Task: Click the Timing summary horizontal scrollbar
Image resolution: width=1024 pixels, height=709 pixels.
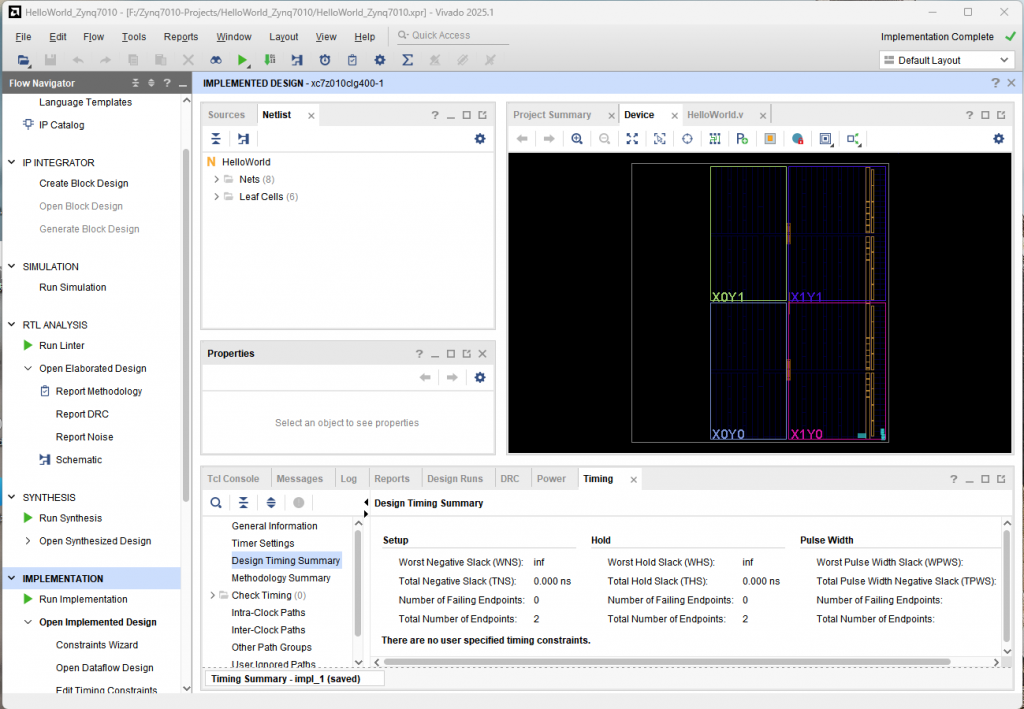Action: click(667, 662)
